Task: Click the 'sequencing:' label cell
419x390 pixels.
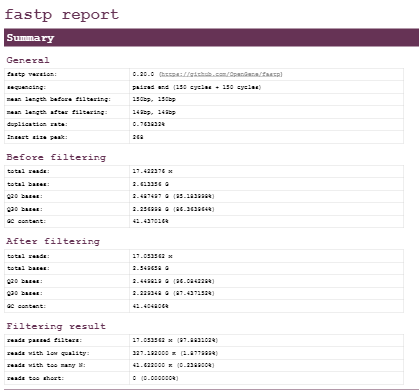Action: 67,87
